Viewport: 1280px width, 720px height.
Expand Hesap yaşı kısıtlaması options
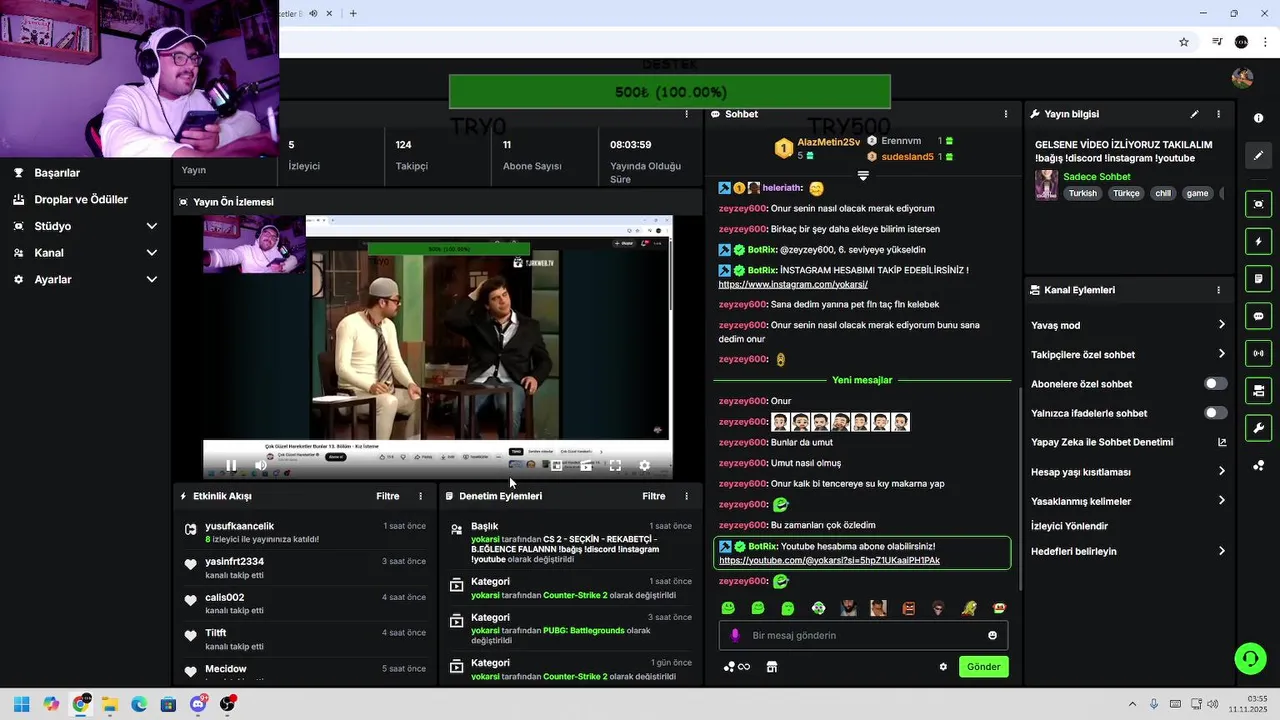(1128, 472)
